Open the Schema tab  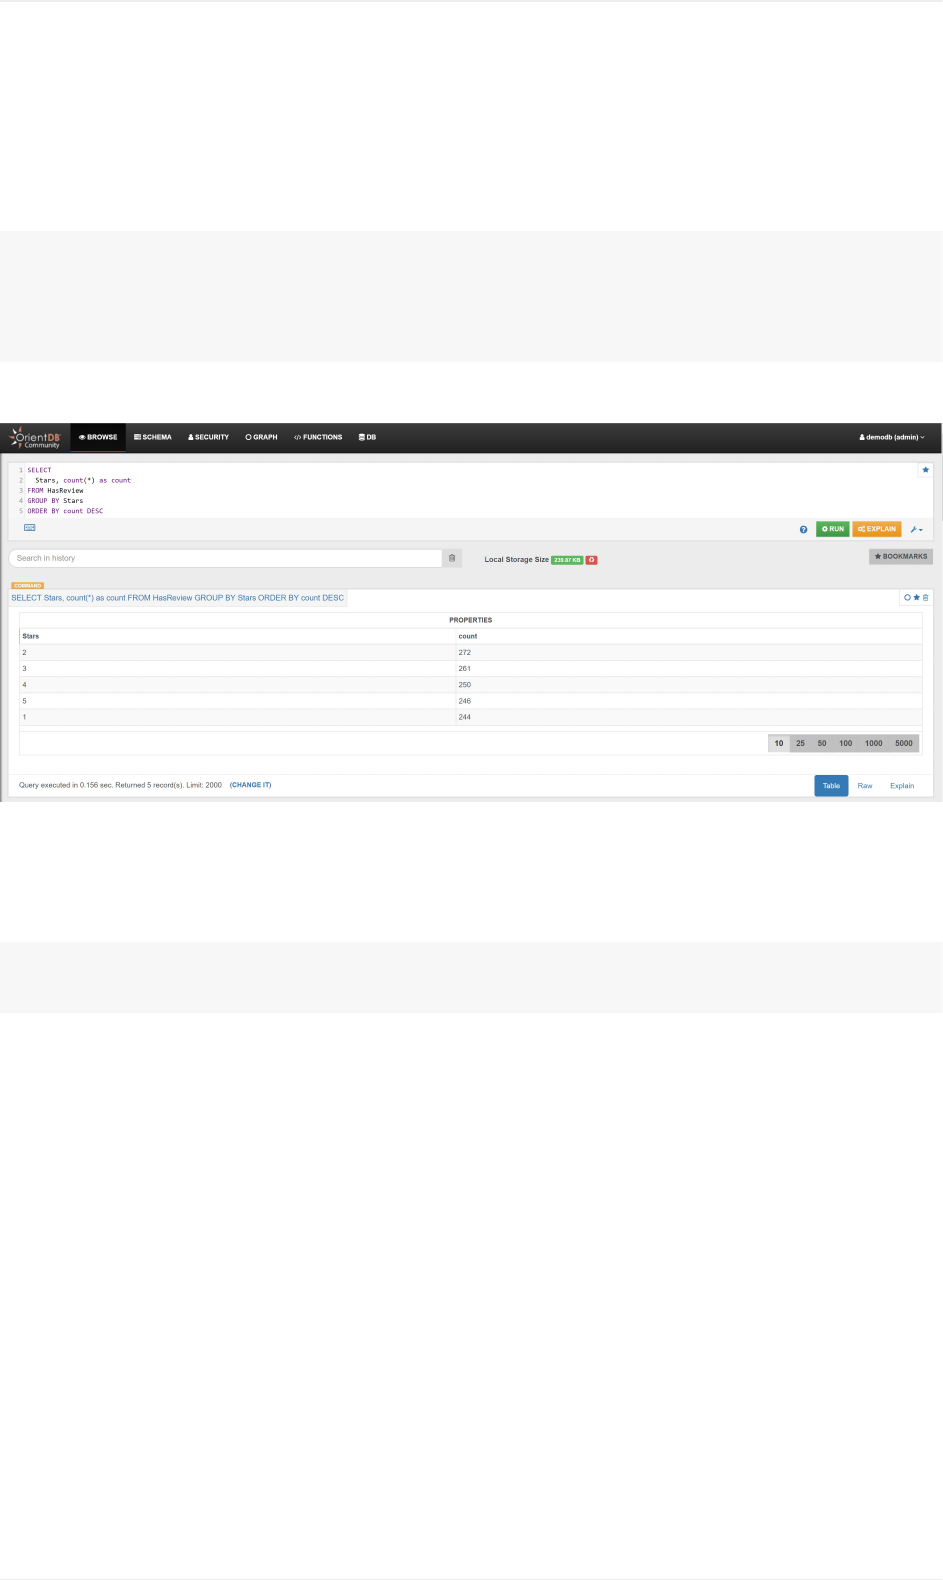tap(153, 437)
